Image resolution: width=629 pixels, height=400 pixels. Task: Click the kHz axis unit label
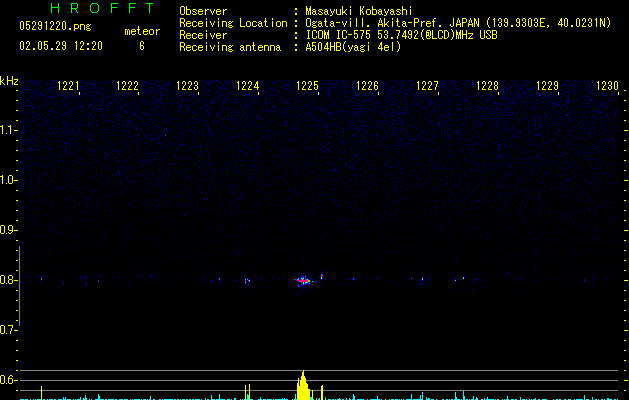click(9, 81)
